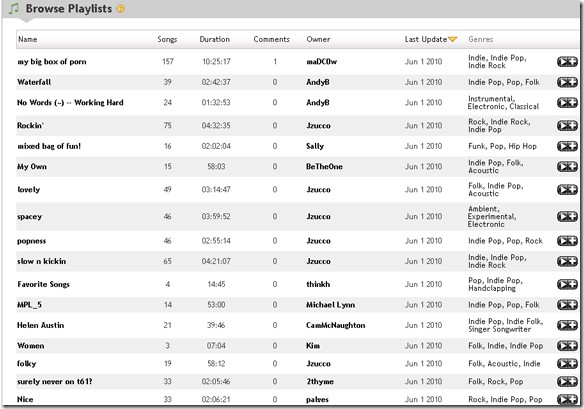Click play/add icon for Waterfall playlist

click(567, 82)
